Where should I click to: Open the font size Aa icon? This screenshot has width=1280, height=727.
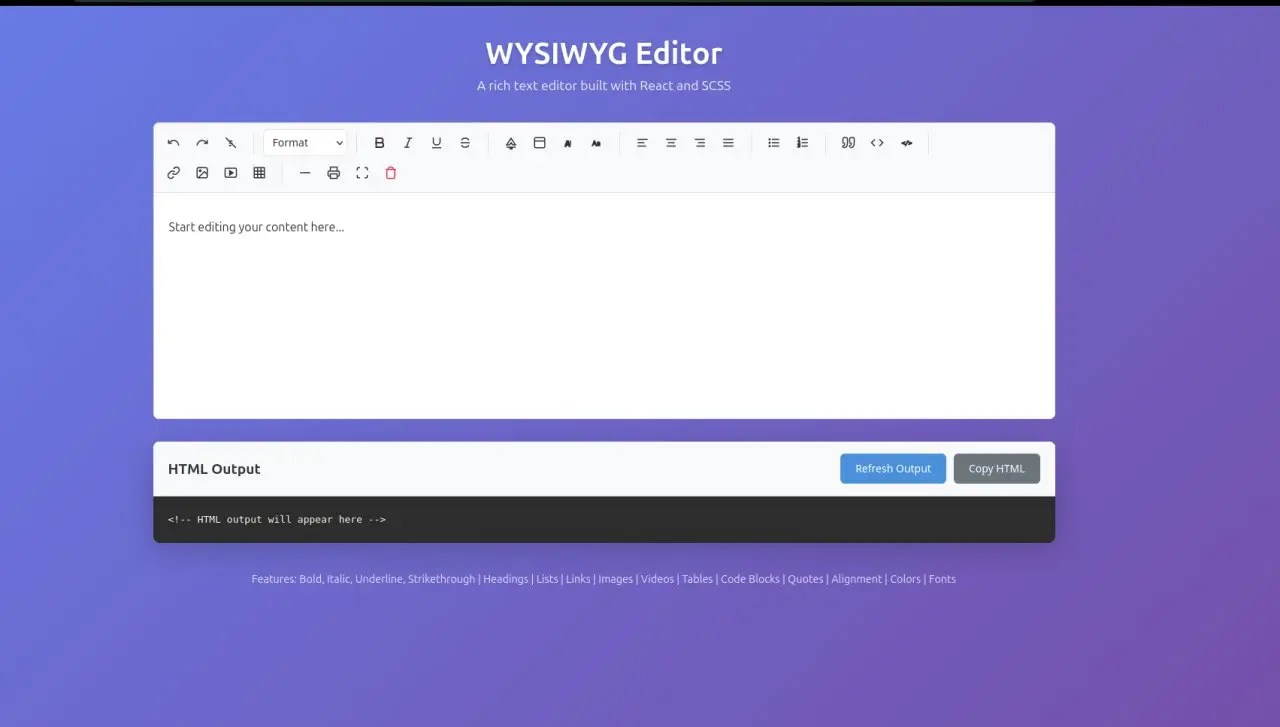pyautogui.click(x=596, y=143)
